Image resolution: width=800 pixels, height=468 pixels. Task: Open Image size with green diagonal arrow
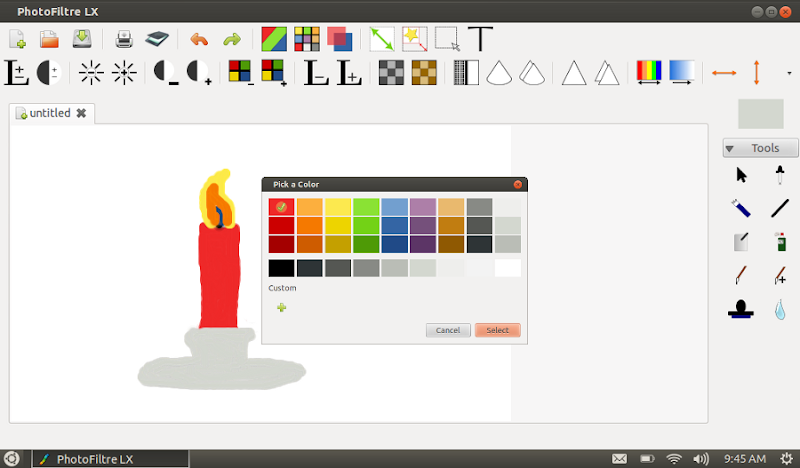[382, 39]
